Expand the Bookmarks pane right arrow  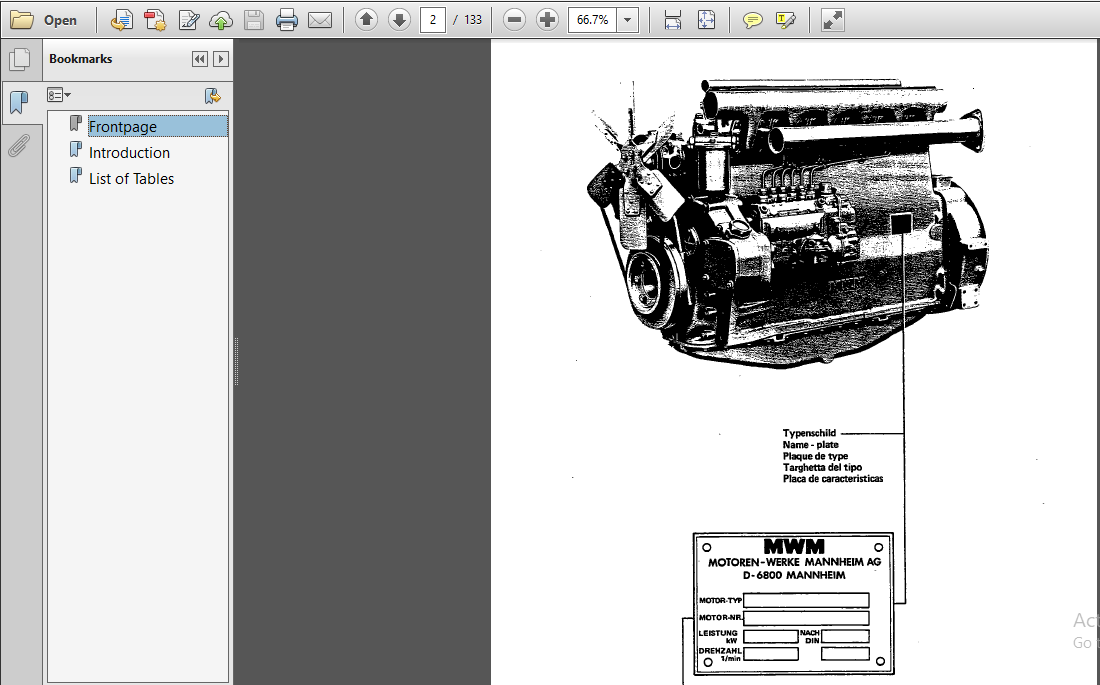click(221, 59)
